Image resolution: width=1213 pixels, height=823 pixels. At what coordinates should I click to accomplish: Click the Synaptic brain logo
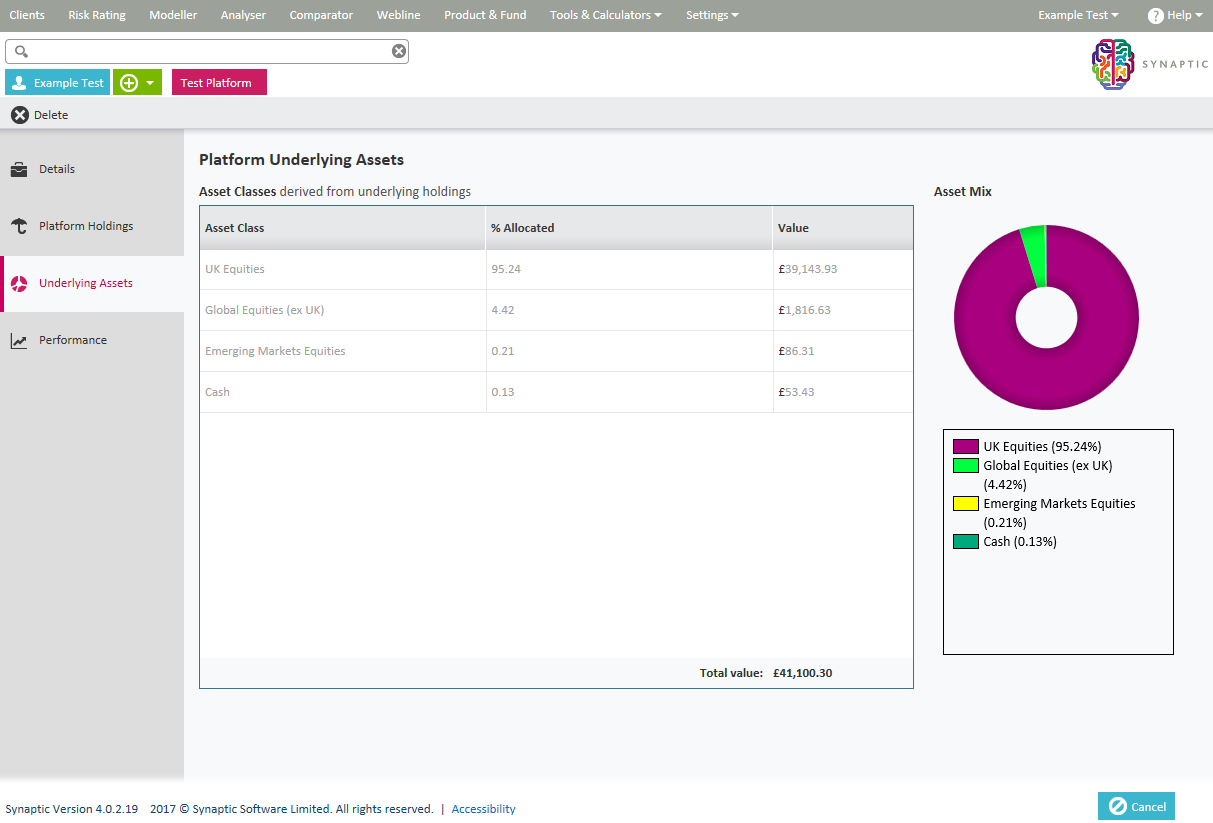click(x=1113, y=65)
